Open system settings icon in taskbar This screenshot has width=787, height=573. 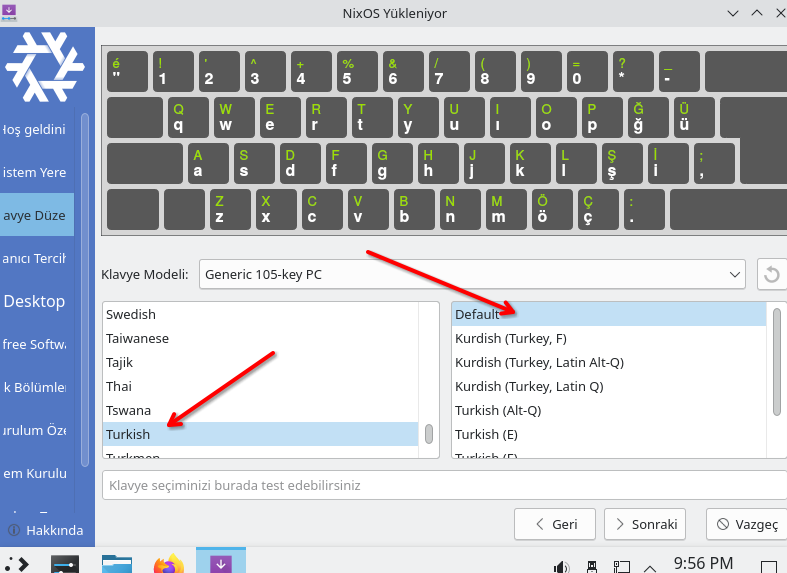66,564
